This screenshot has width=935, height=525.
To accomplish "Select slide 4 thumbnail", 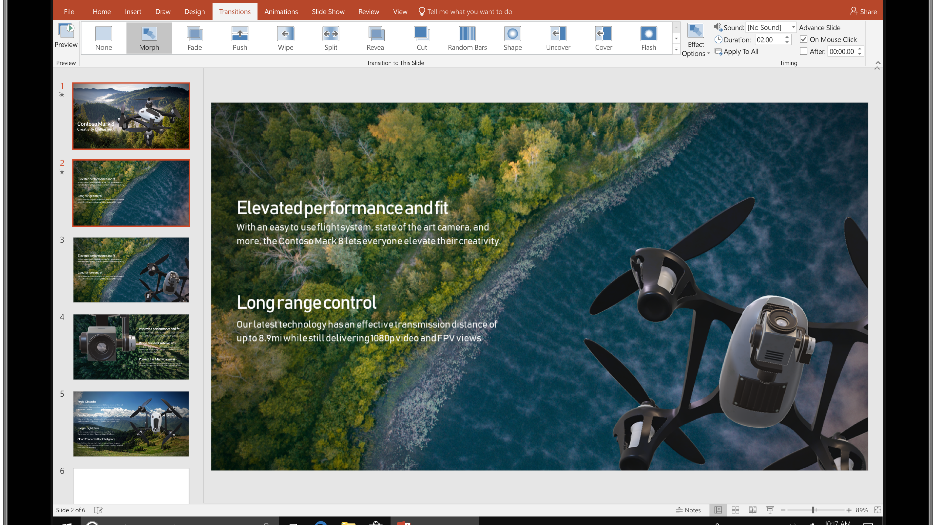I will pyautogui.click(x=130, y=347).
